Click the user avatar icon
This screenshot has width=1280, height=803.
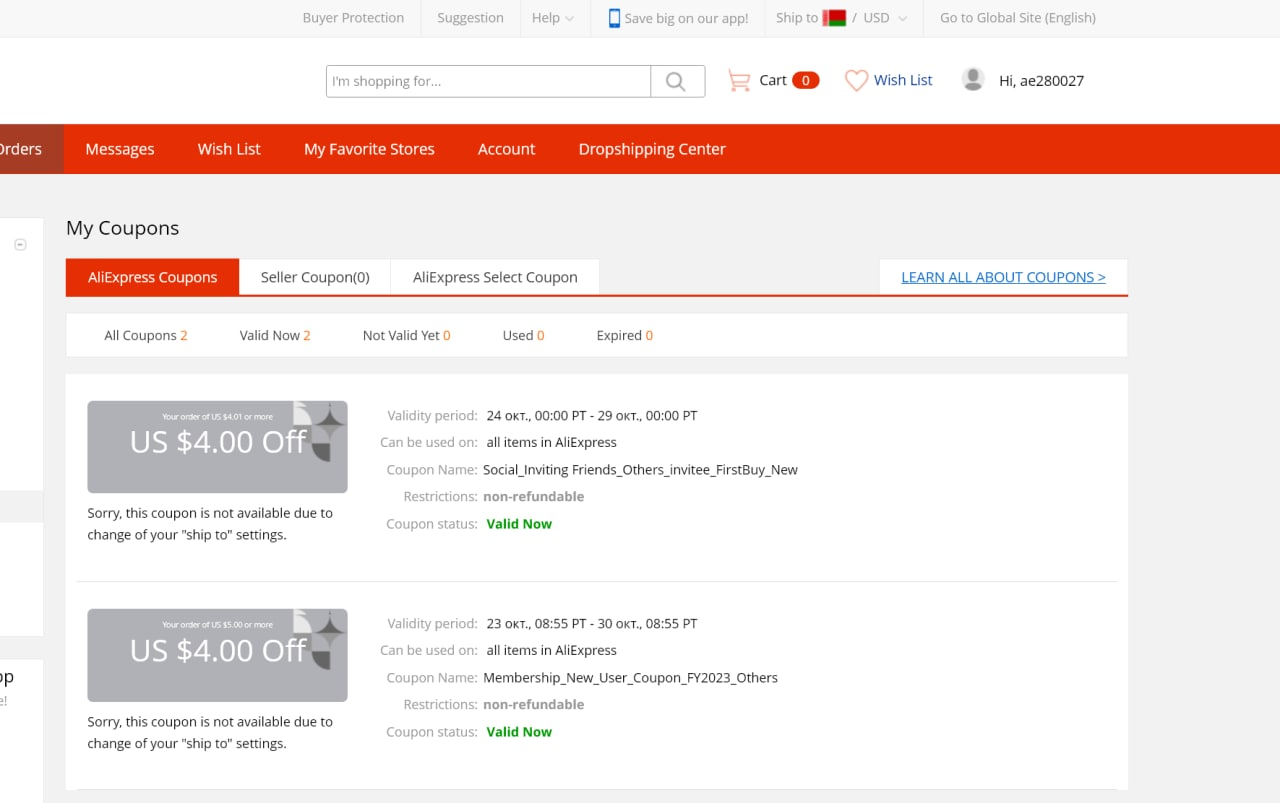973,80
